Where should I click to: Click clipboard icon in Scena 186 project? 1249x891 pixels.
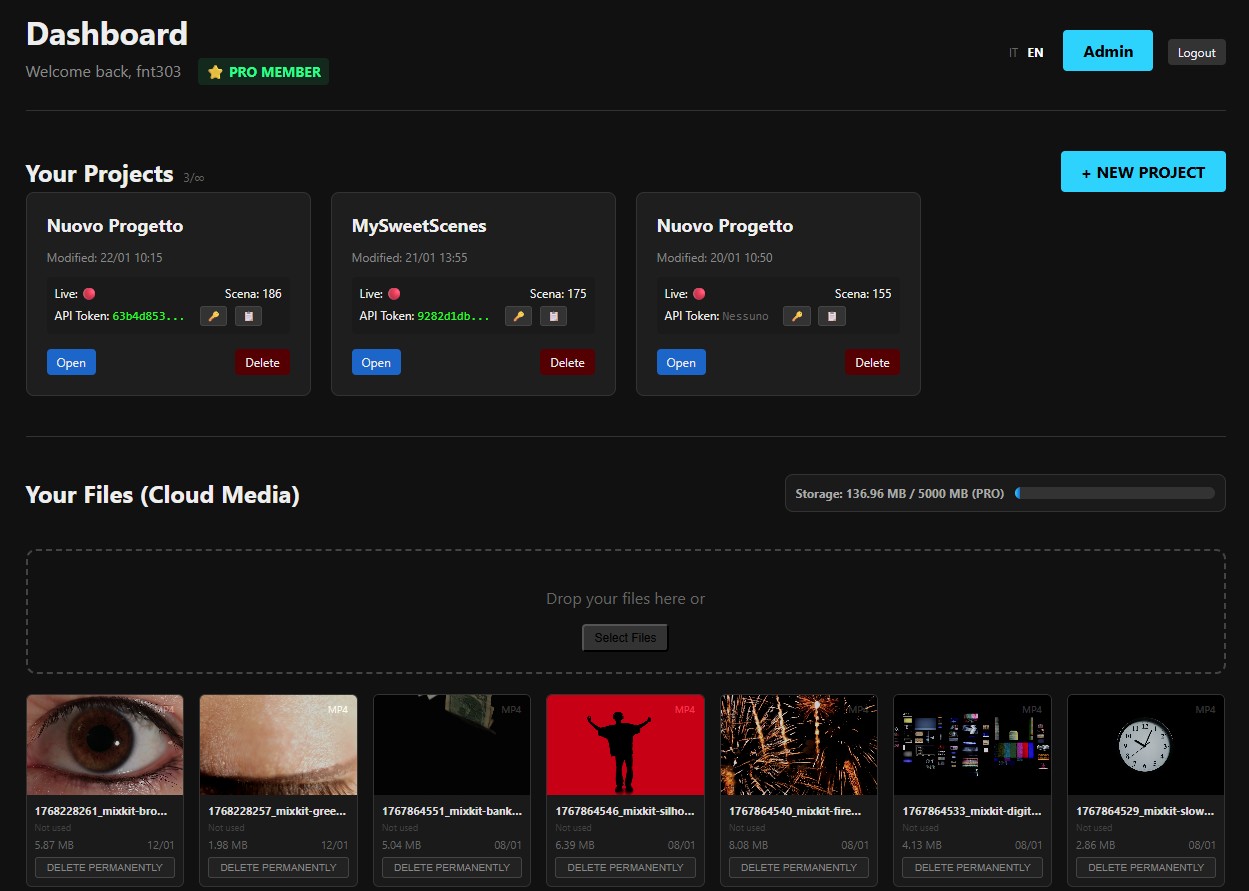click(x=248, y=316)
